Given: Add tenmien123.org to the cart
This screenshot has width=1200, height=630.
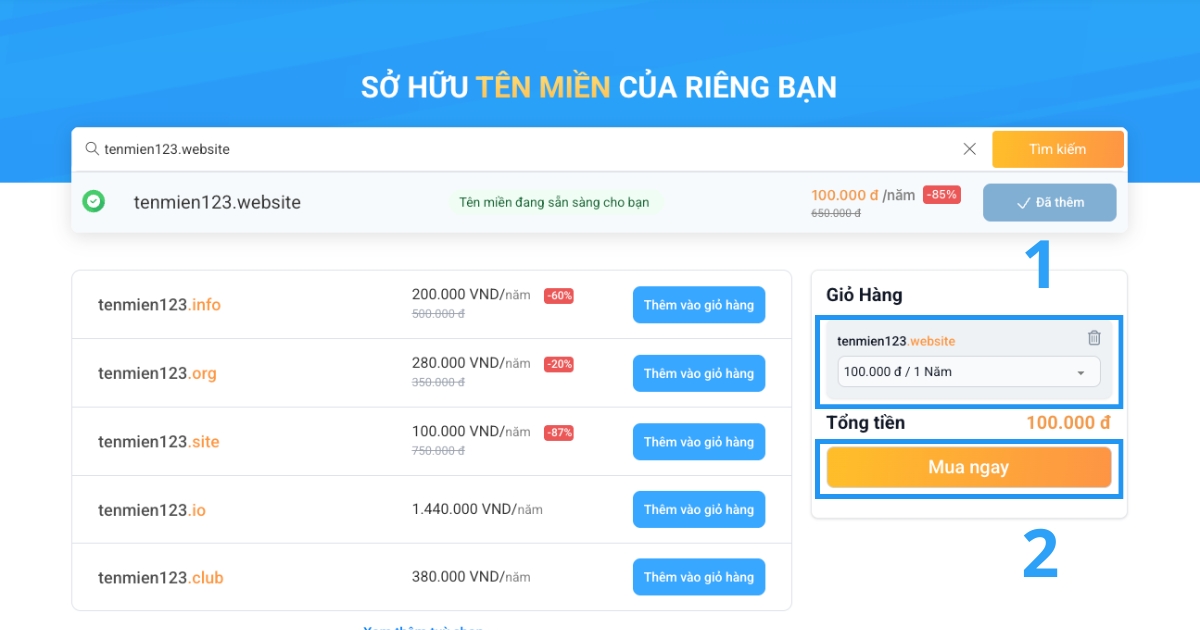Looking at the screenshot, I should 698,373.
